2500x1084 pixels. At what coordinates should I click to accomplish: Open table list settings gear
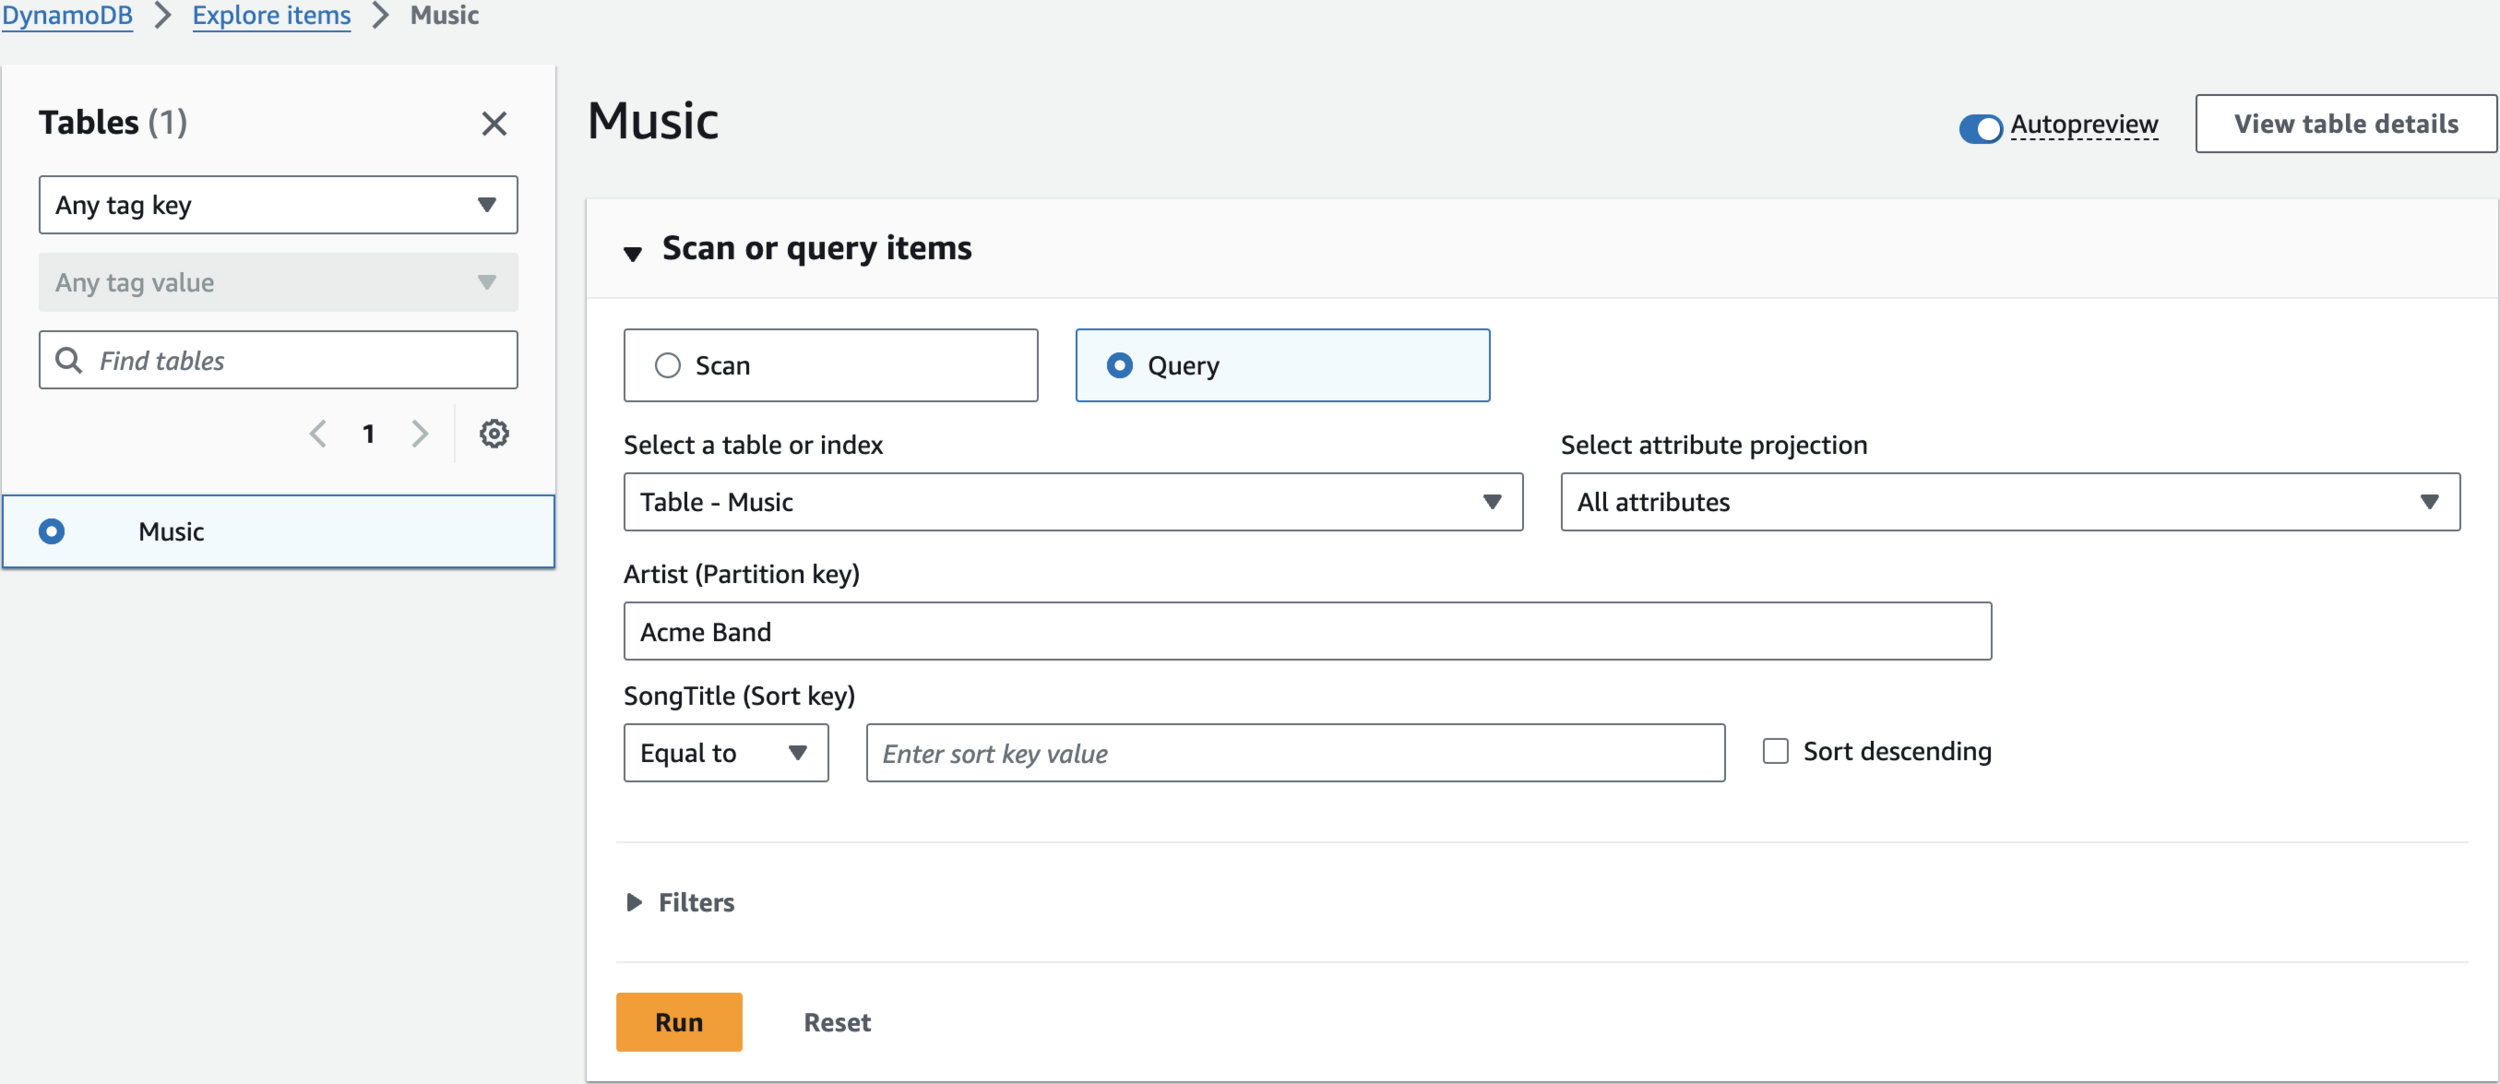click(494, 434)
